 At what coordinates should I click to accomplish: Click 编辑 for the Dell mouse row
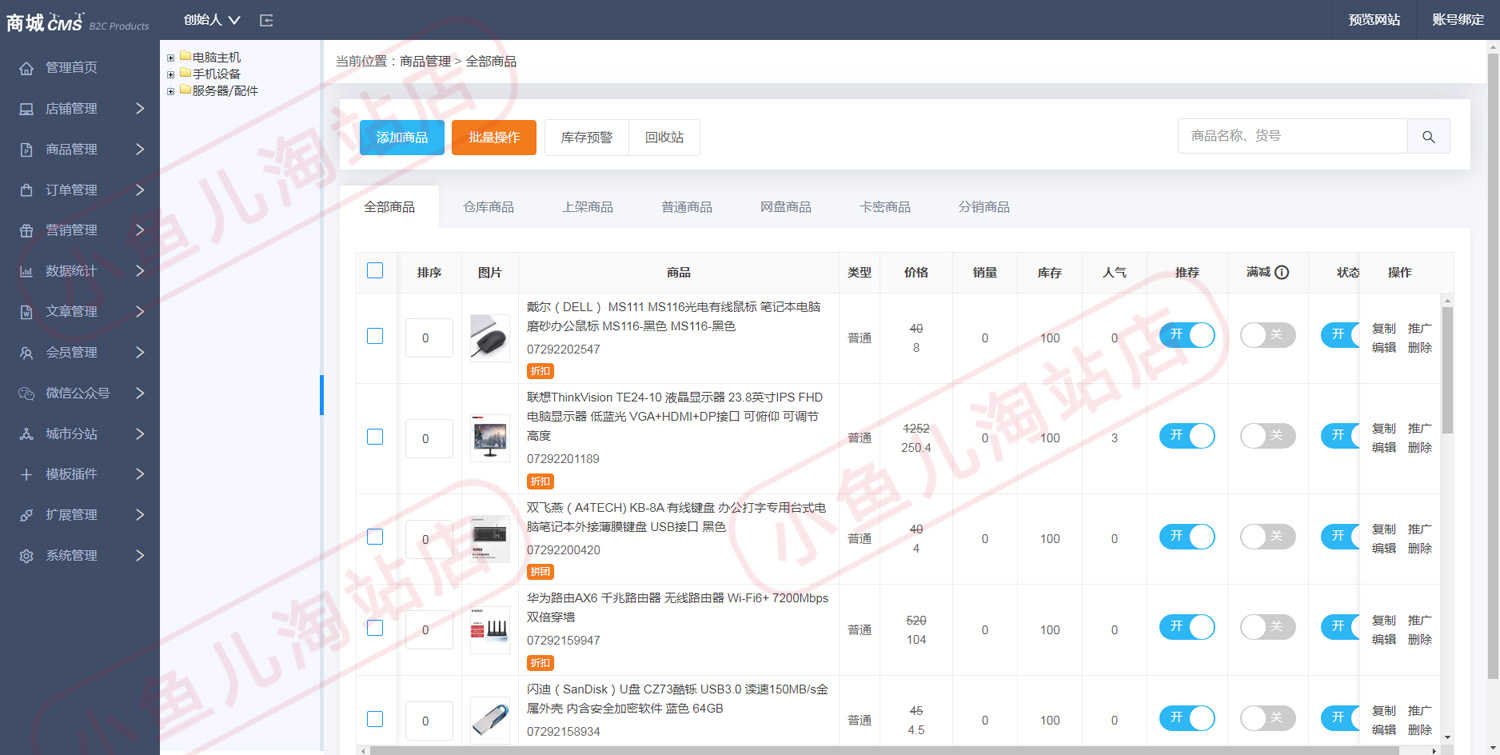(1384, 348)
